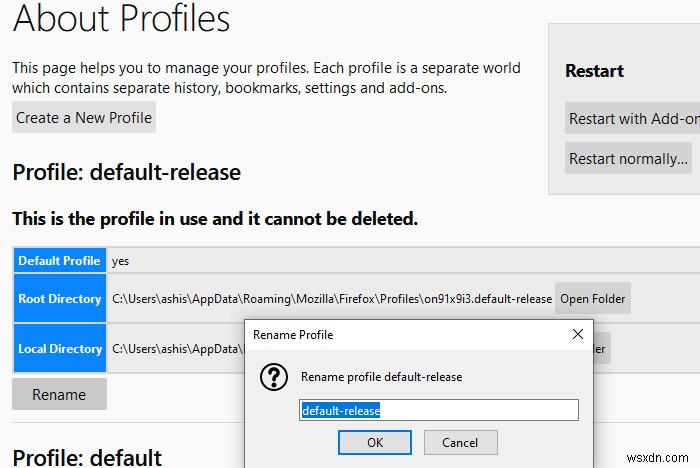This screenshot has width=700, height=468.
Task: Click the Profile: default-release heading
Action: click(127, 172)
